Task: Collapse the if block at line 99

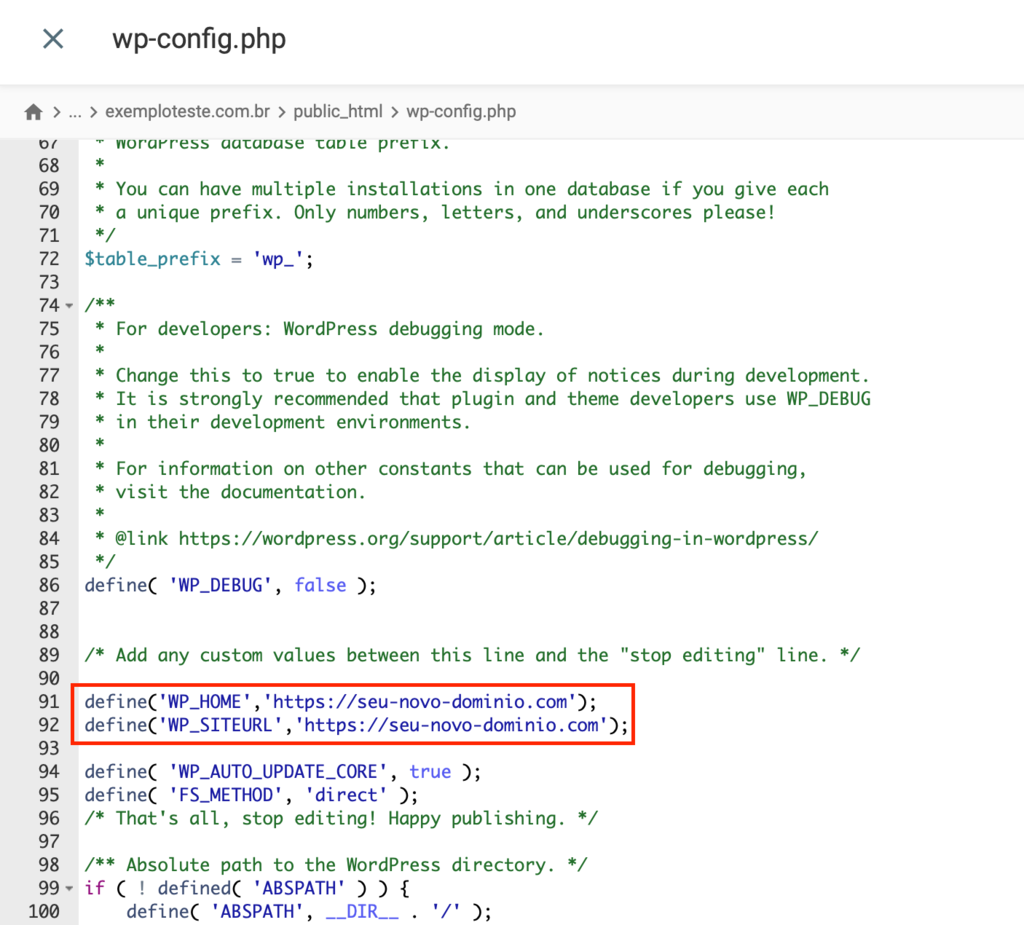Action: (69, 888)
